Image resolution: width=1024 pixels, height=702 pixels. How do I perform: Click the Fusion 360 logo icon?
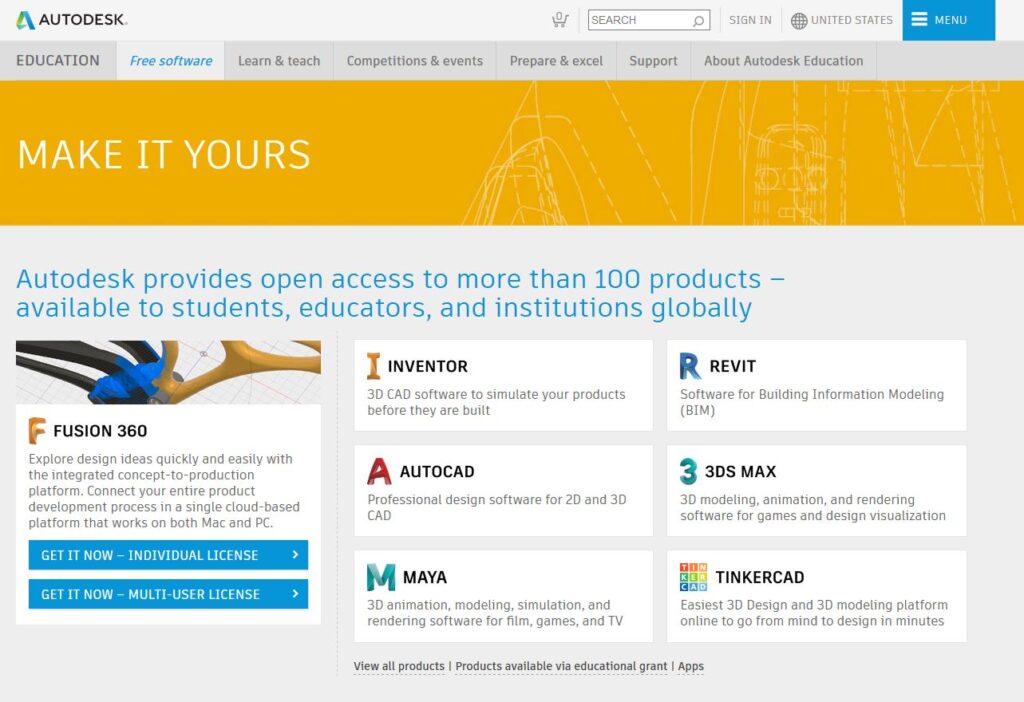coord(37,430)
